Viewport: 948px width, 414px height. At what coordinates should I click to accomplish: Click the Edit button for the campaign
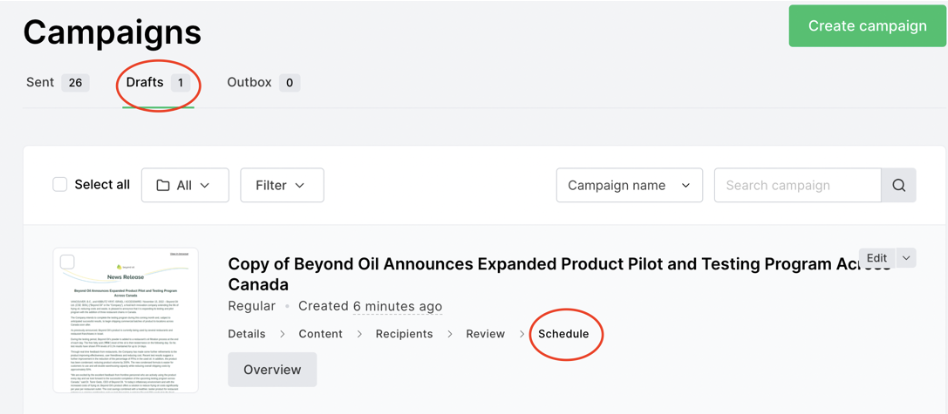pos(876,258)
